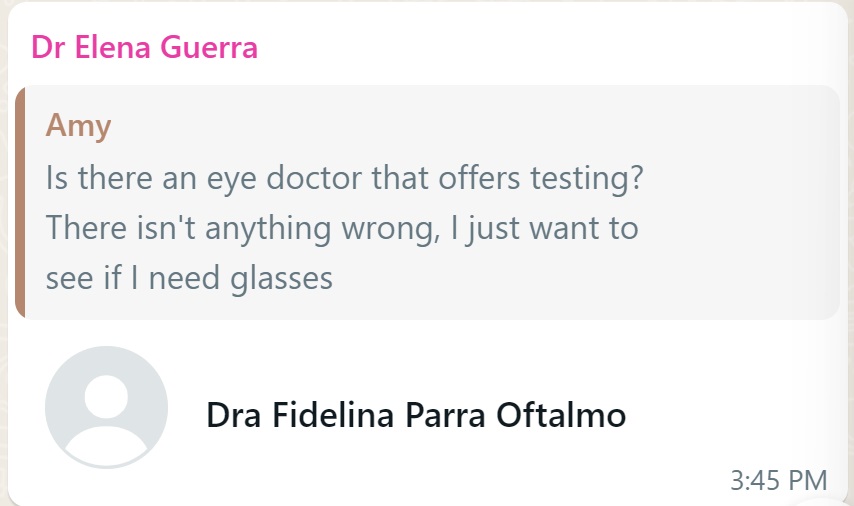Click quoted line 'Is there an eye doctor'
The image size is (854, 506).
(x=342, y=180)
